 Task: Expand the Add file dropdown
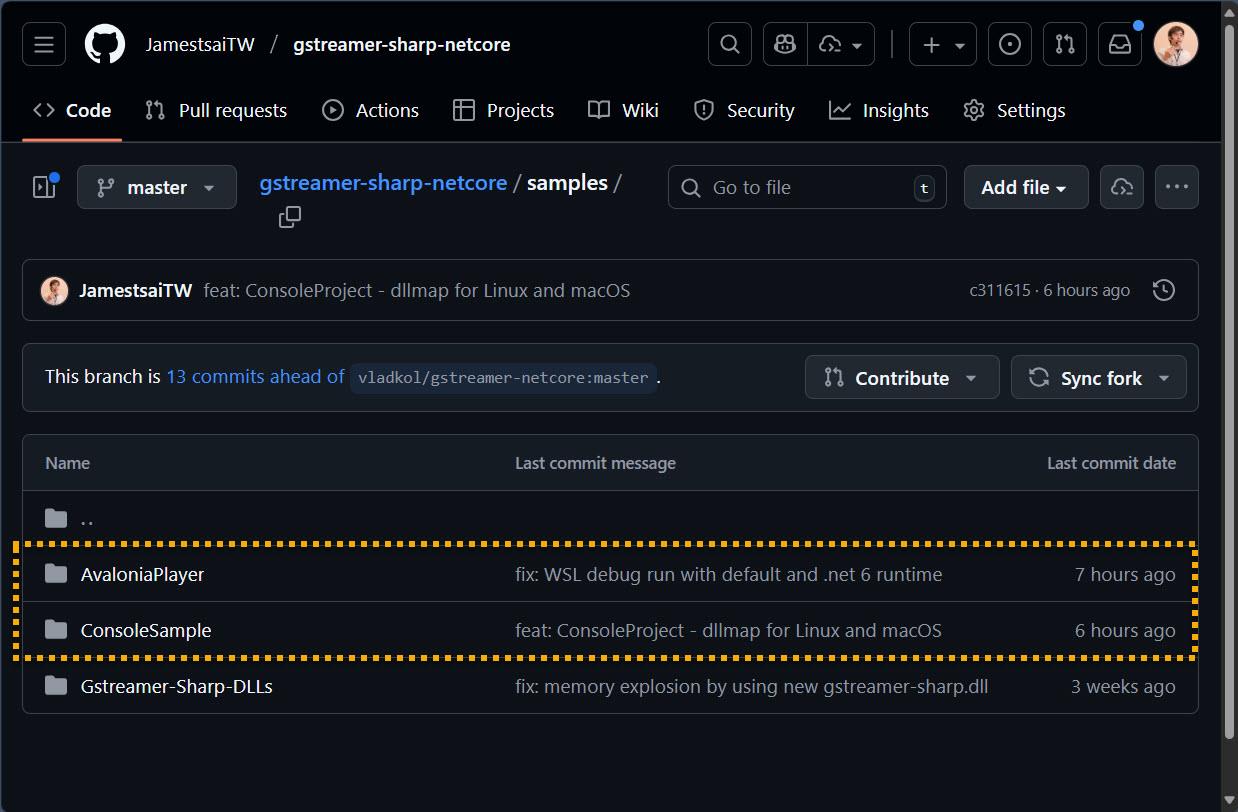[1025, 187]
